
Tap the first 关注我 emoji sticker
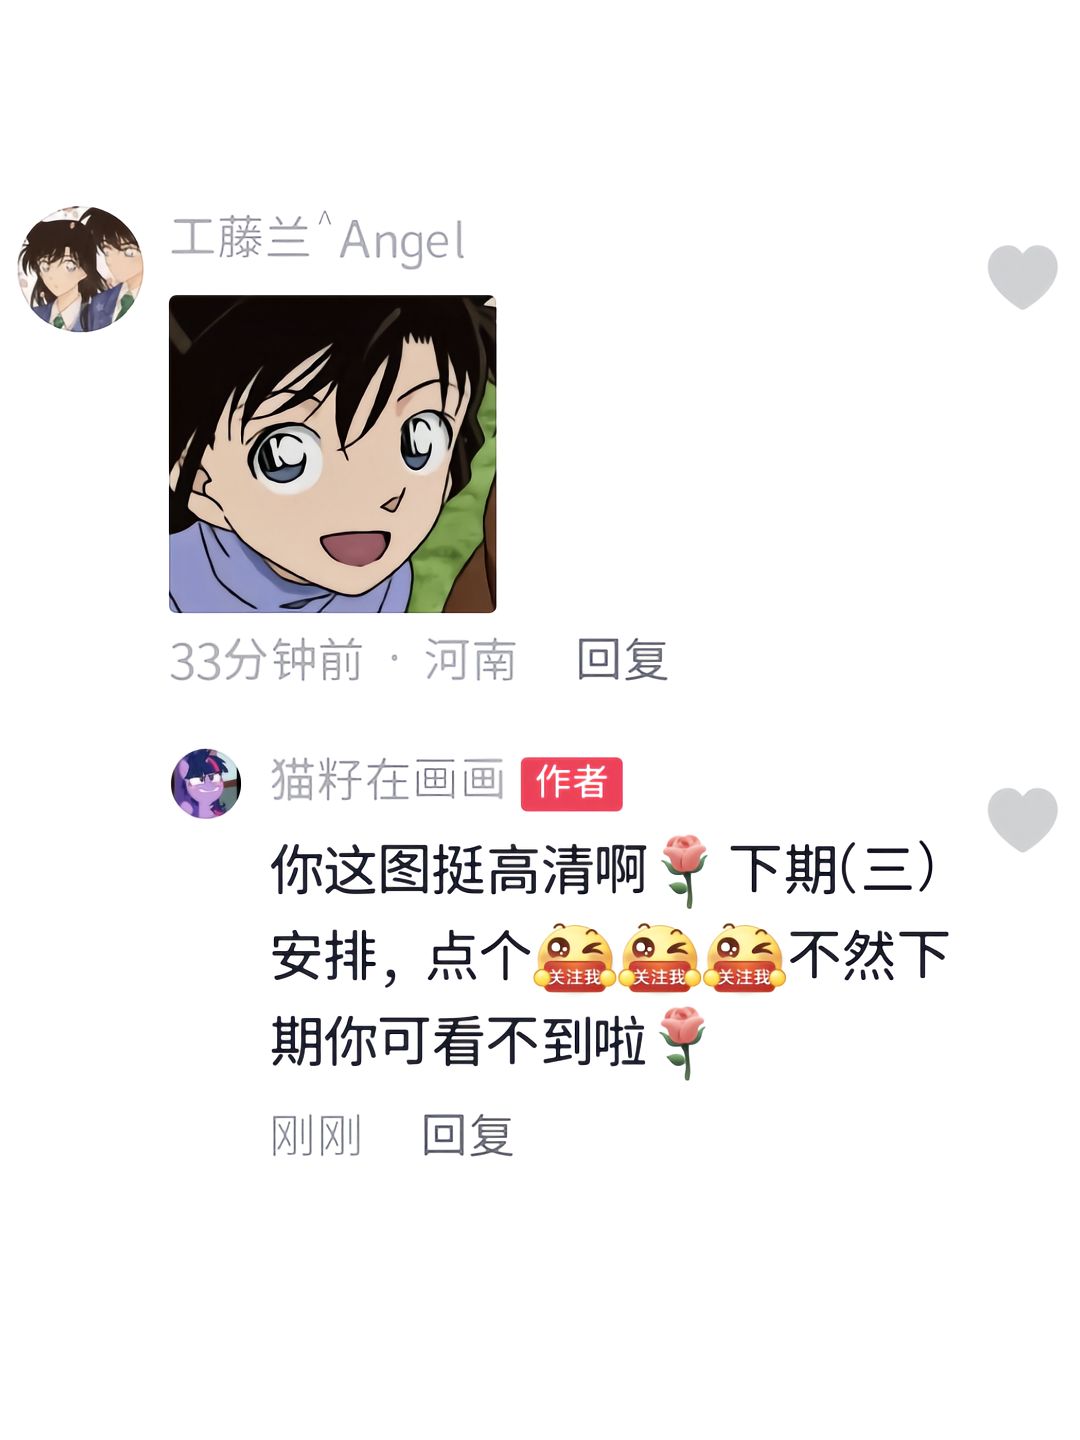(x=574, y=957)
